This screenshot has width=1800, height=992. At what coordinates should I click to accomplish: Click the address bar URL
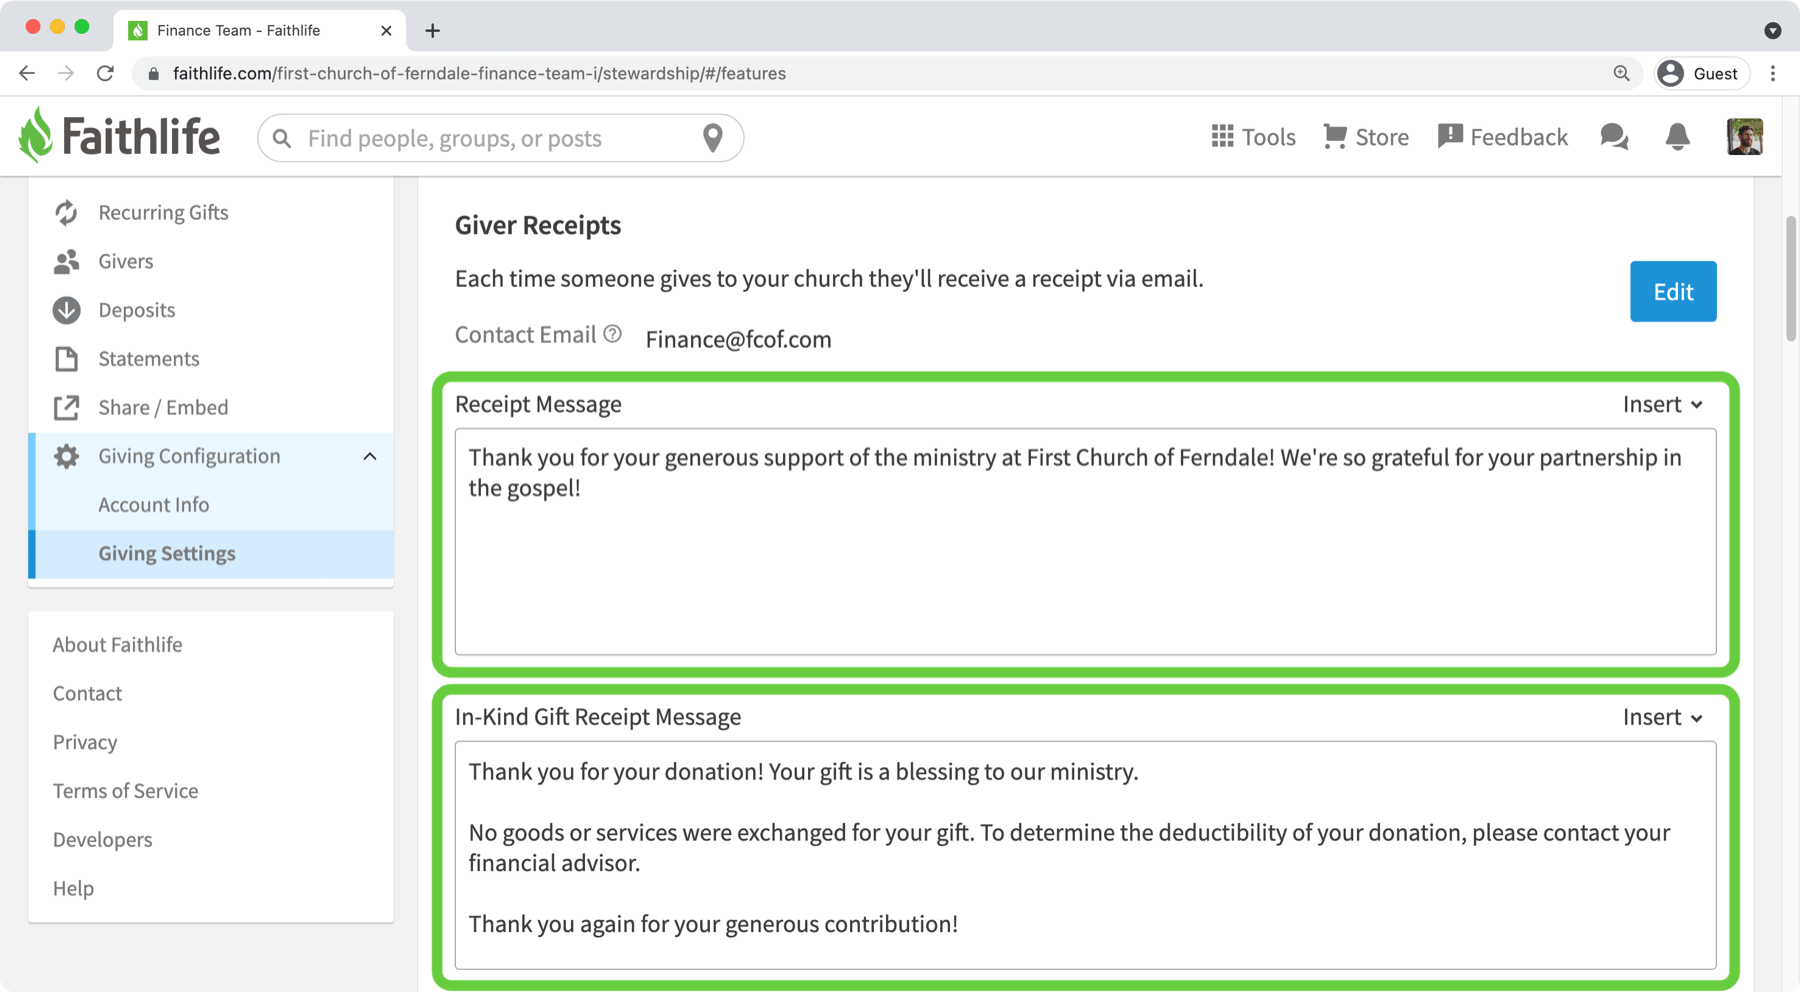[479, 73]
